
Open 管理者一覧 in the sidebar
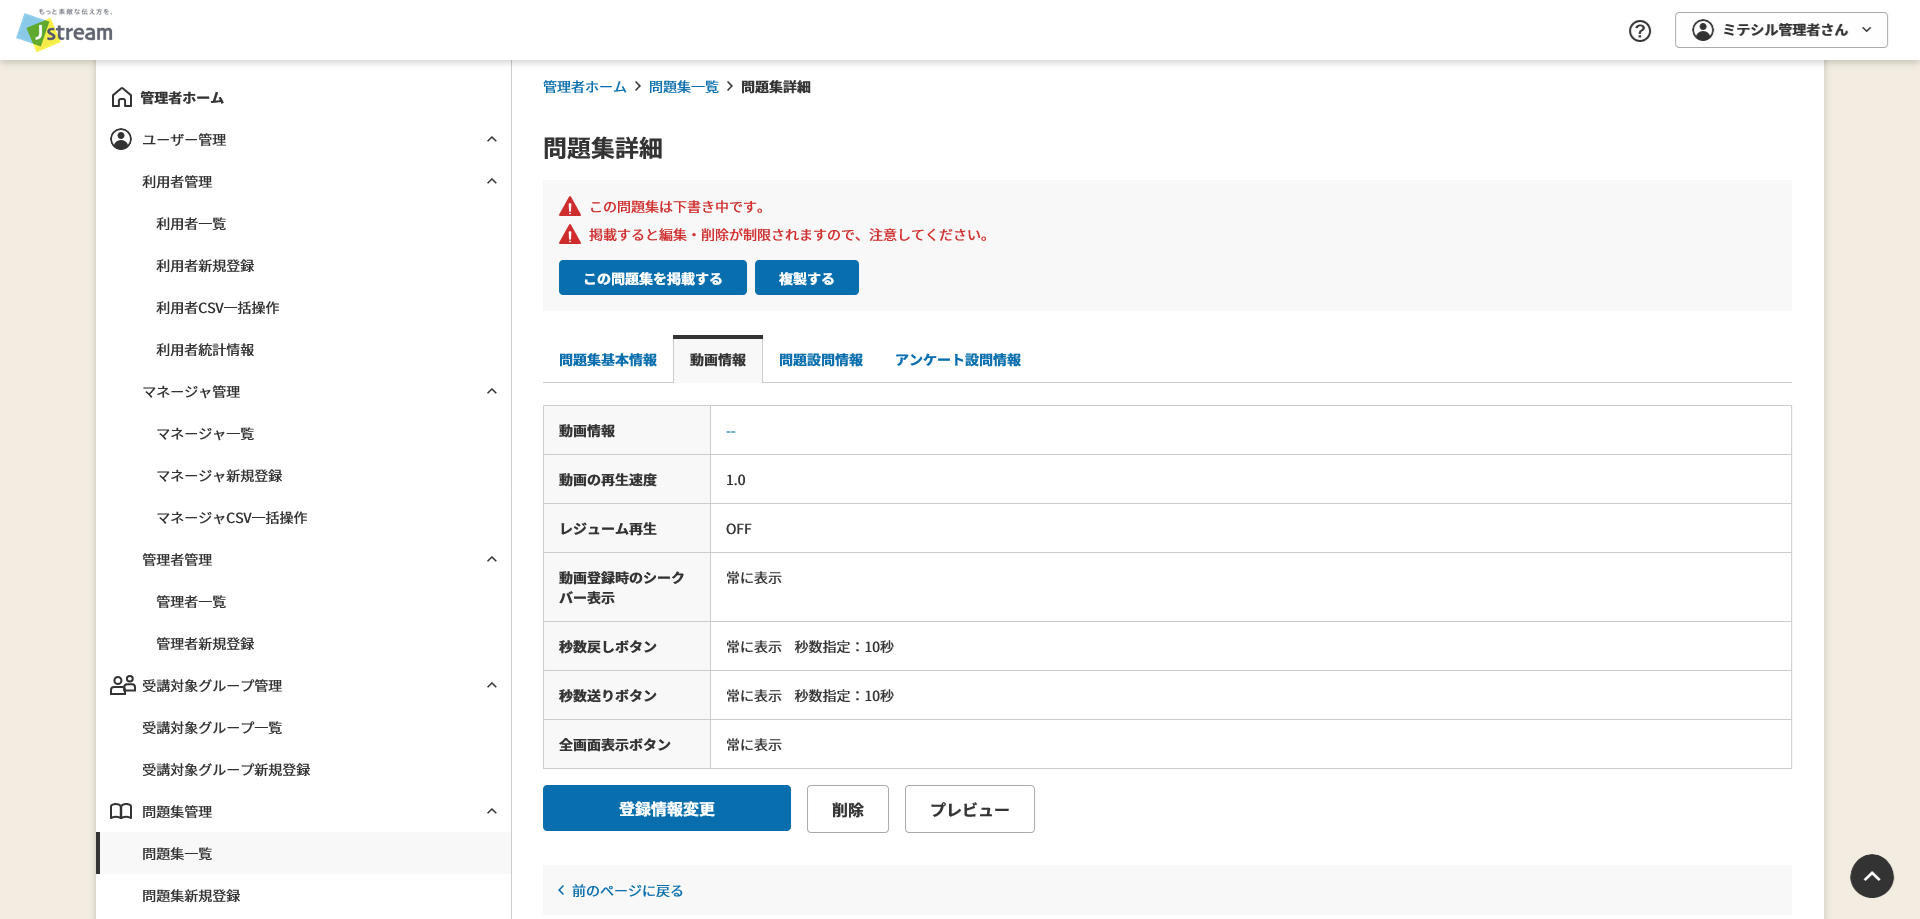click(191, 602)
